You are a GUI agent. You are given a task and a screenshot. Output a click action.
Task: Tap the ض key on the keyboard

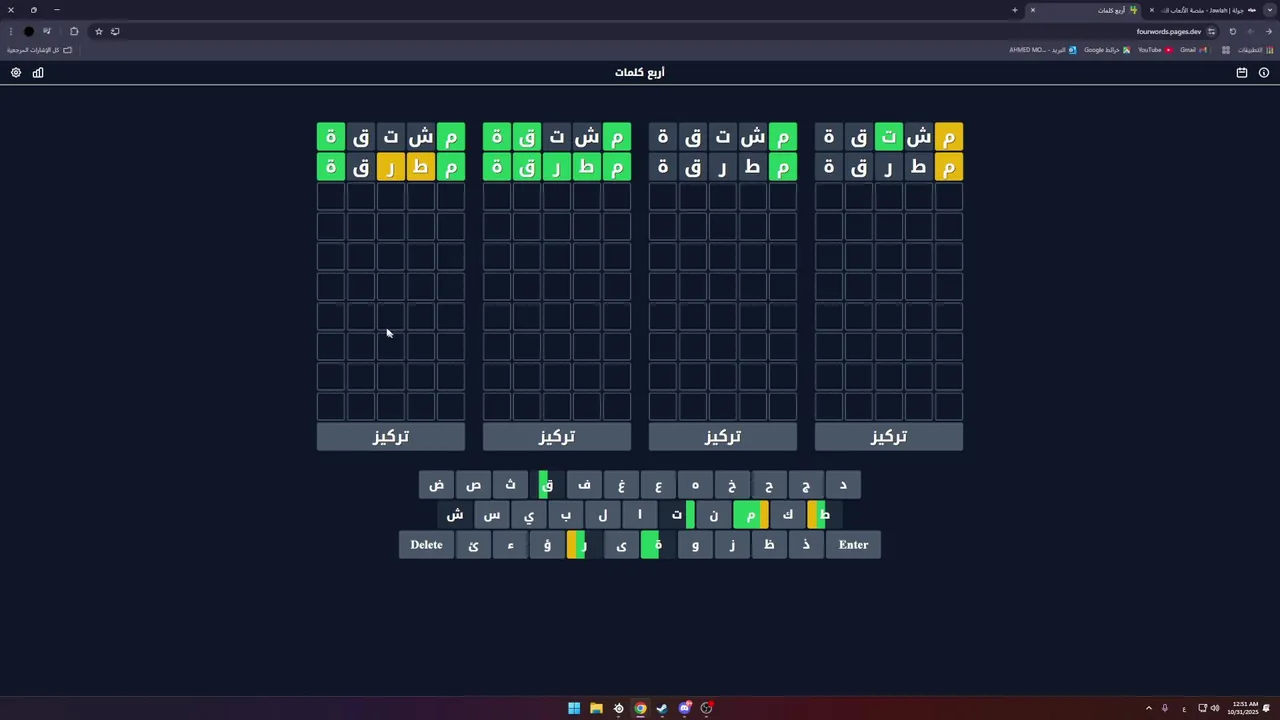point(437,485)
